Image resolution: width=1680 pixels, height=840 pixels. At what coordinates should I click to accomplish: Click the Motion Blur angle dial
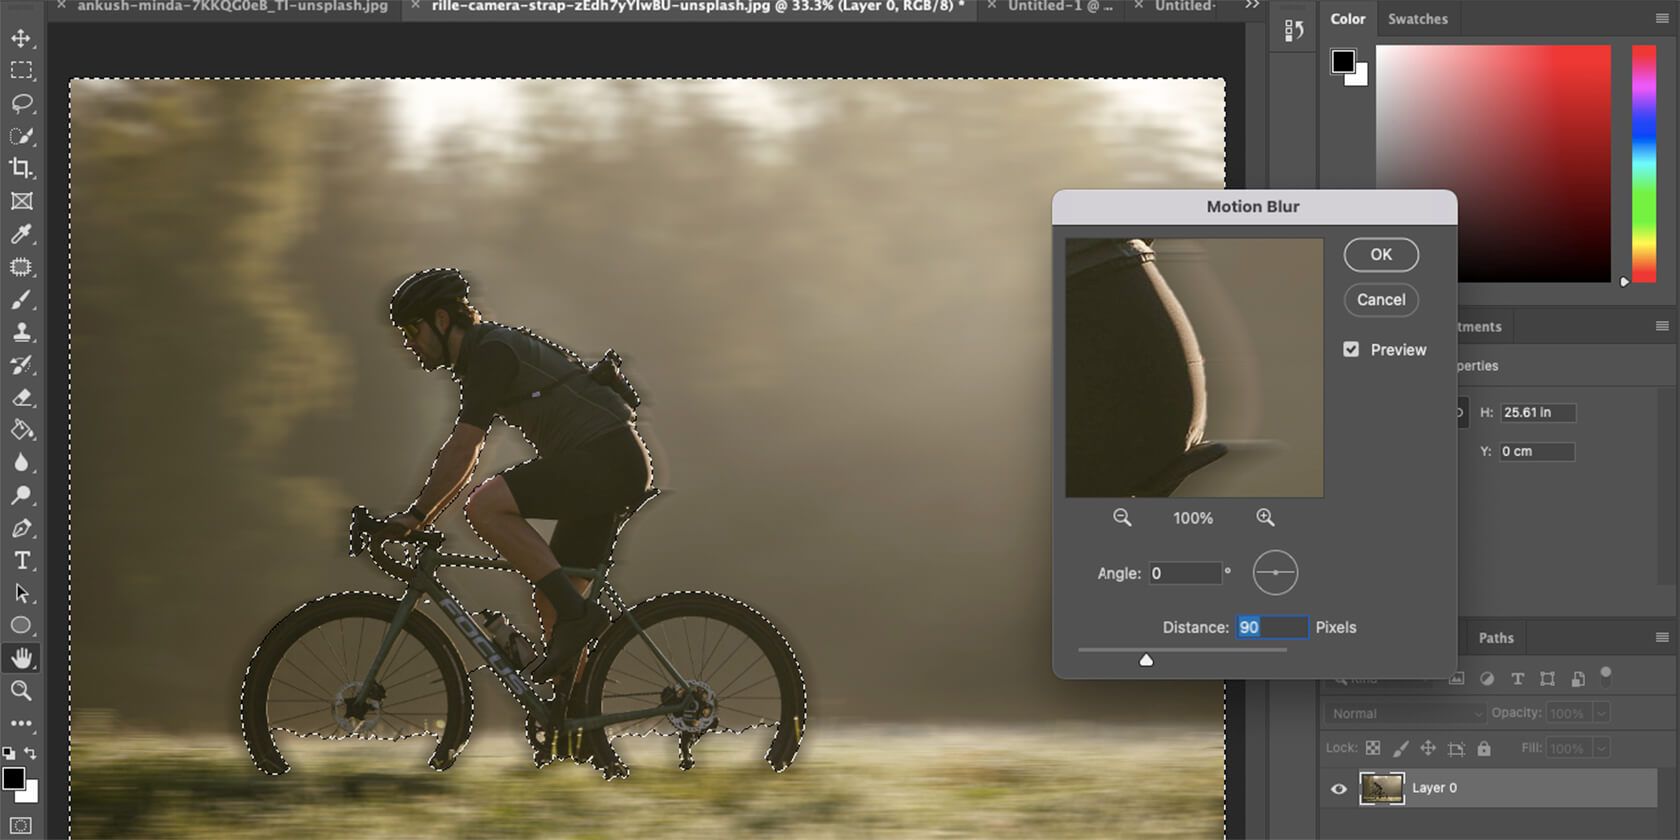(1275, 573)
